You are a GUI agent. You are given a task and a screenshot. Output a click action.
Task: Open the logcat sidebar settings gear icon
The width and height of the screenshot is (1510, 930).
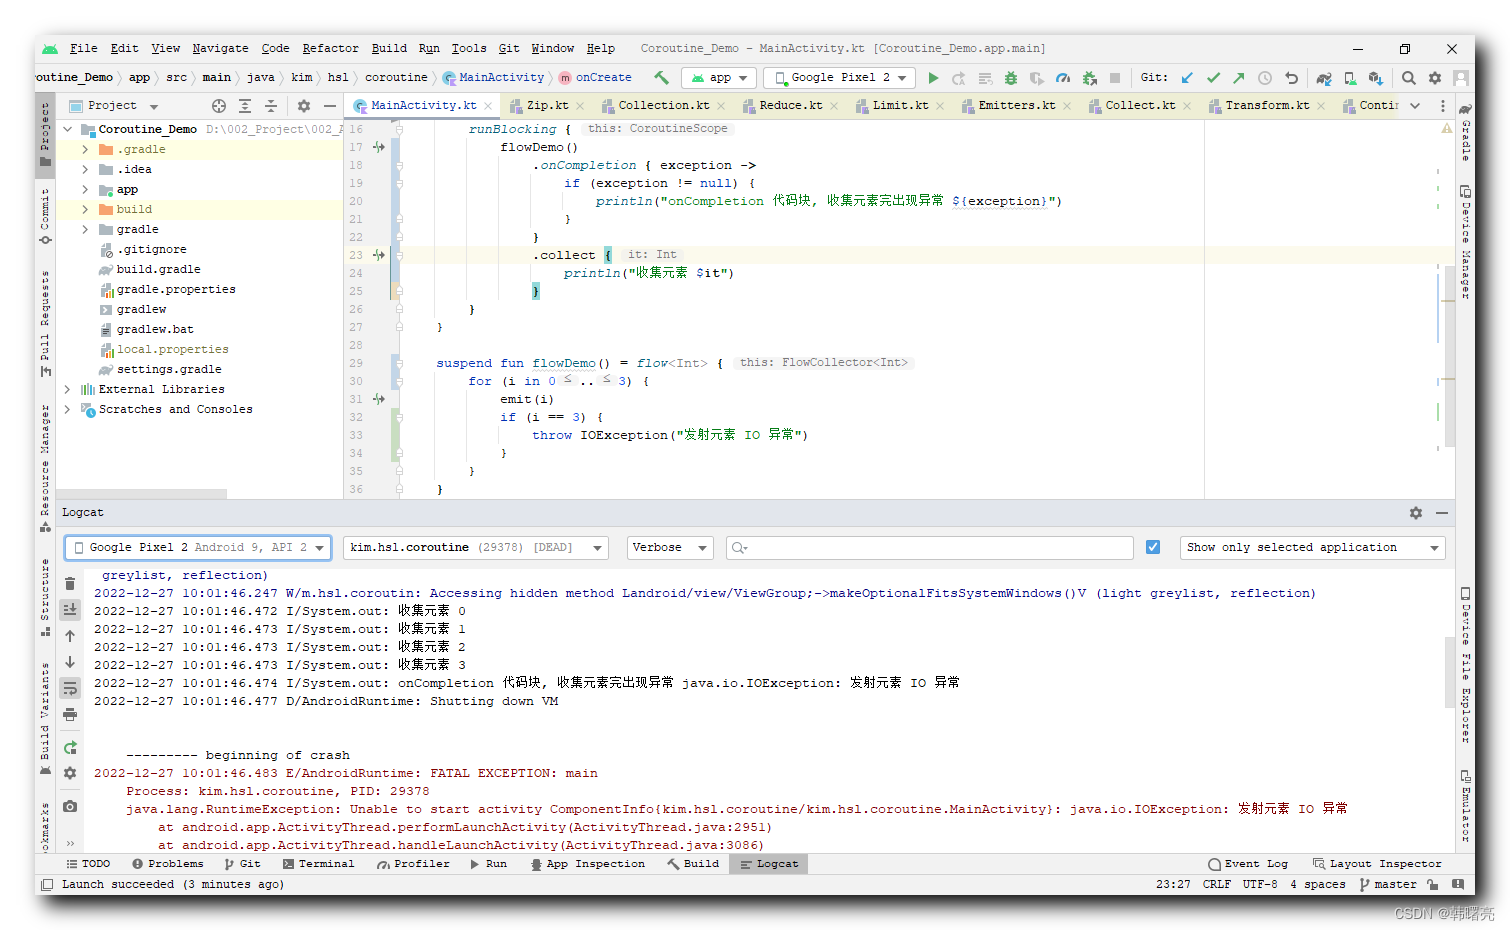tap(70, 773)
